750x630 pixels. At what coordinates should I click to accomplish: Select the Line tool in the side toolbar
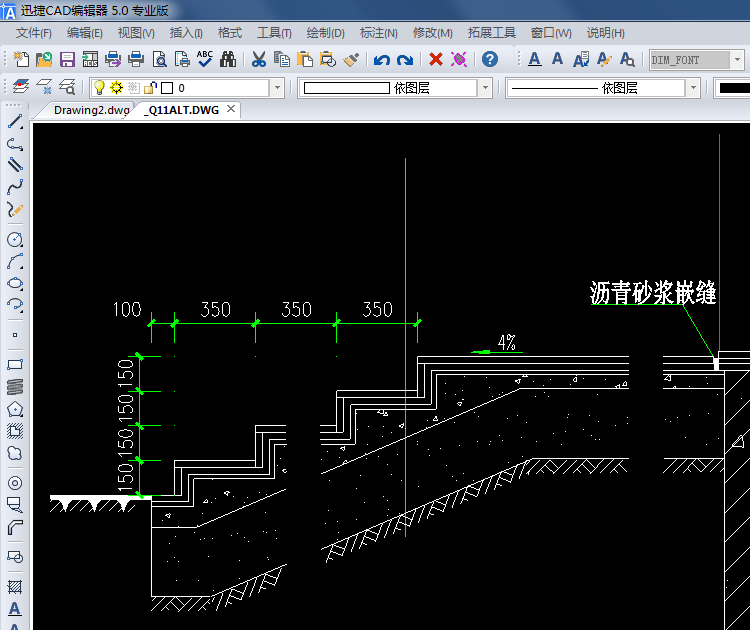(x=15, y=122)
